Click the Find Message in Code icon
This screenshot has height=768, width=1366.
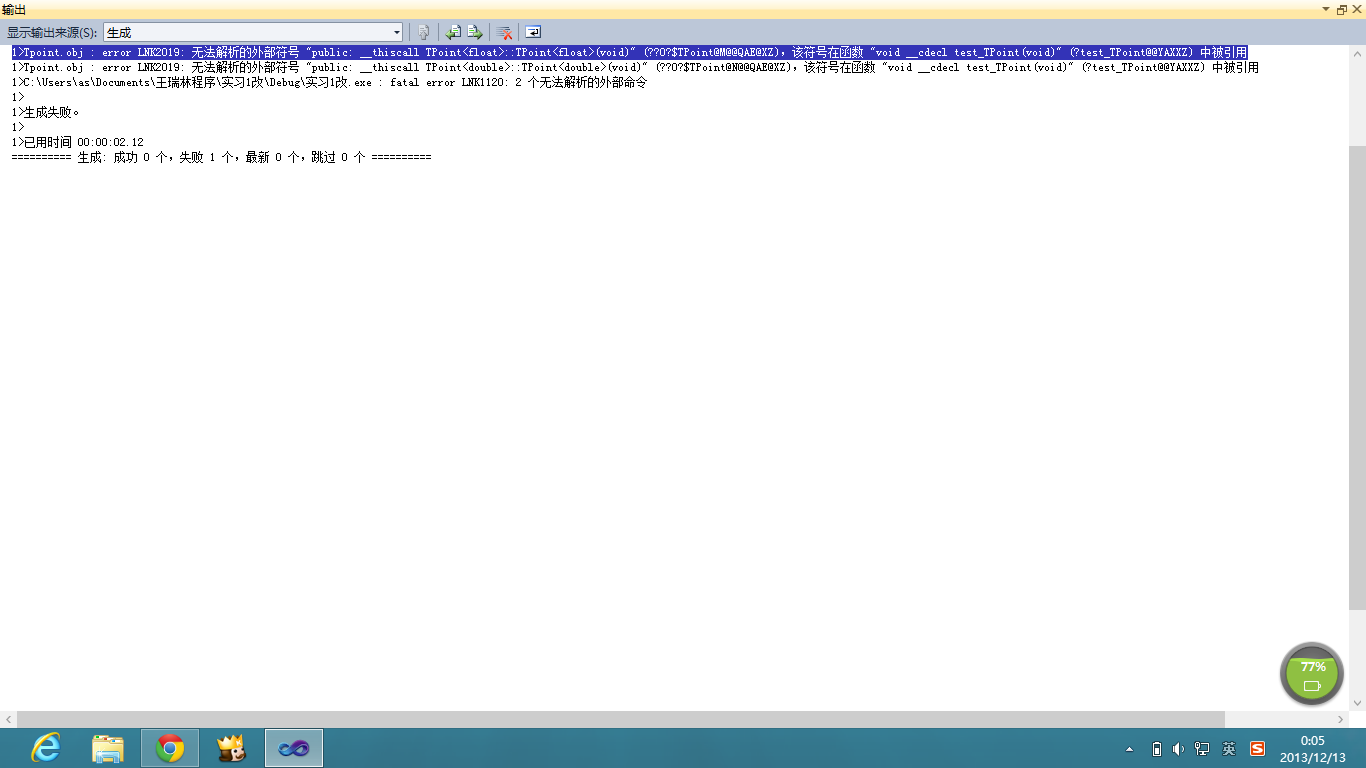[x=424, y=33]
